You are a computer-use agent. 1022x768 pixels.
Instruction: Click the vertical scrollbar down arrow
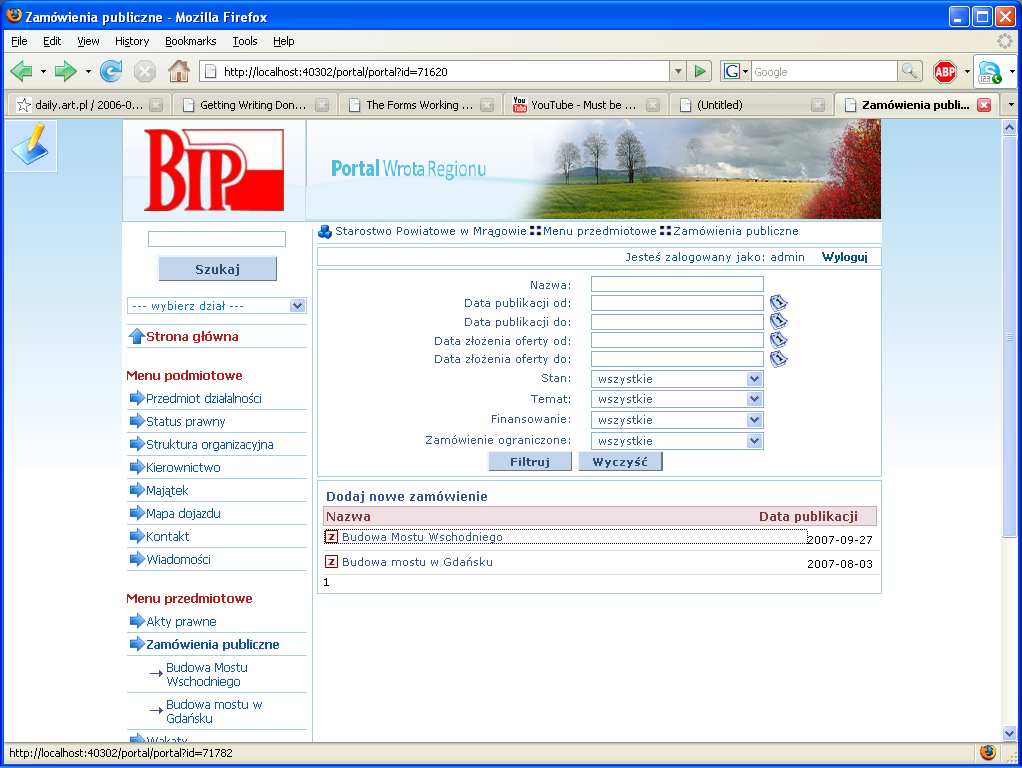(x=1010, y=733)
